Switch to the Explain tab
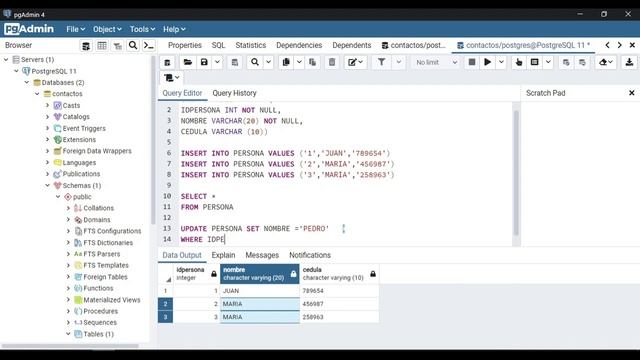640x360 pixels. 223,255
